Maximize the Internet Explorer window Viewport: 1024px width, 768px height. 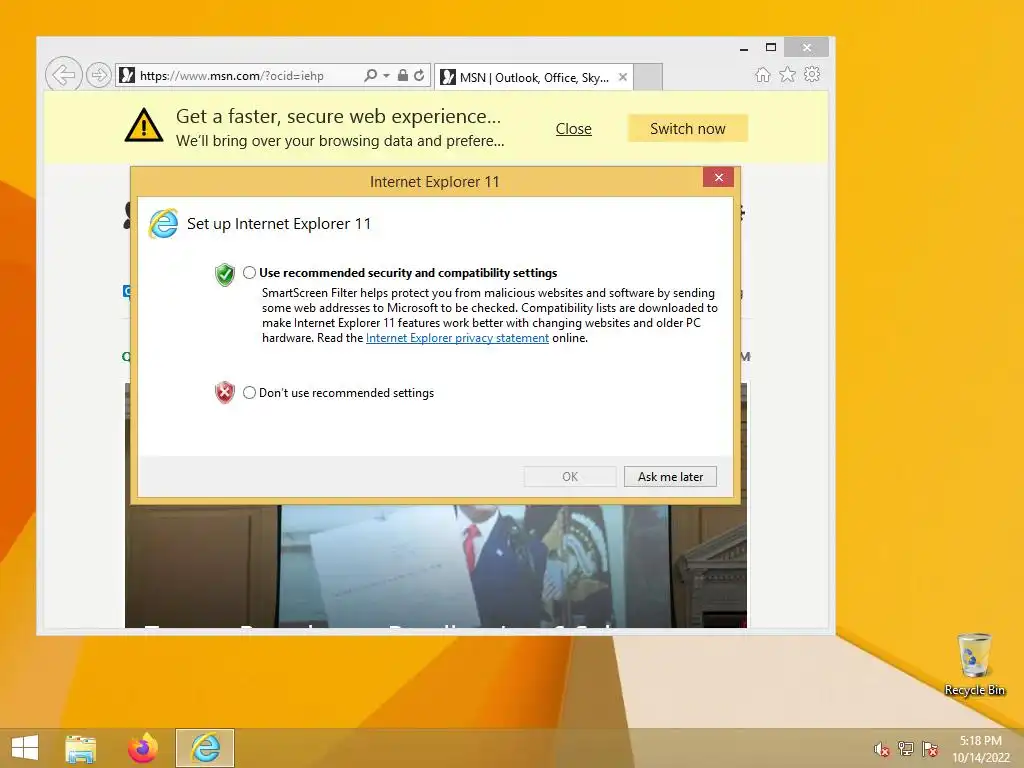[771, 48]
